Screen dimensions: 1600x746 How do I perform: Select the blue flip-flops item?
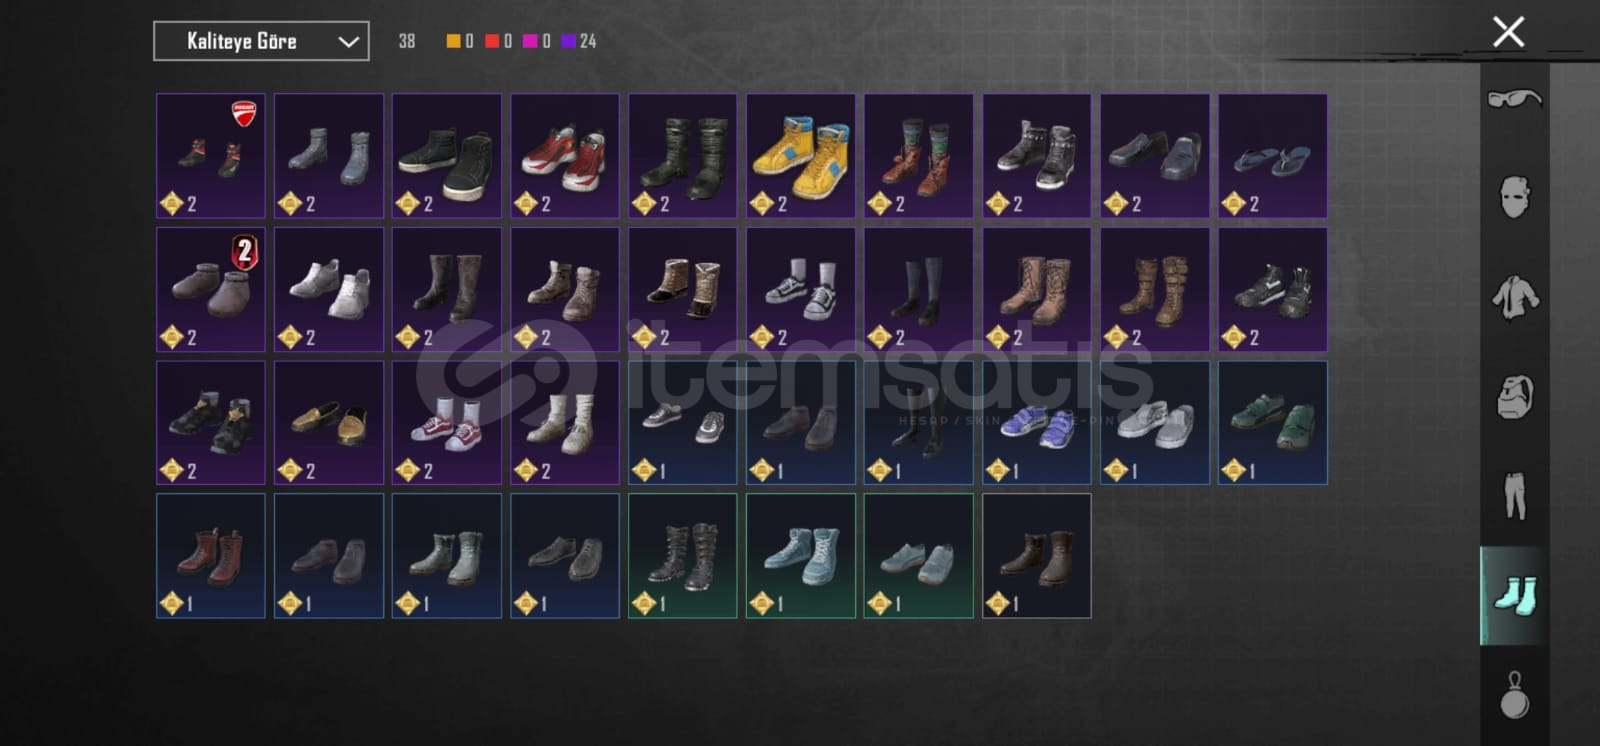1273,155
